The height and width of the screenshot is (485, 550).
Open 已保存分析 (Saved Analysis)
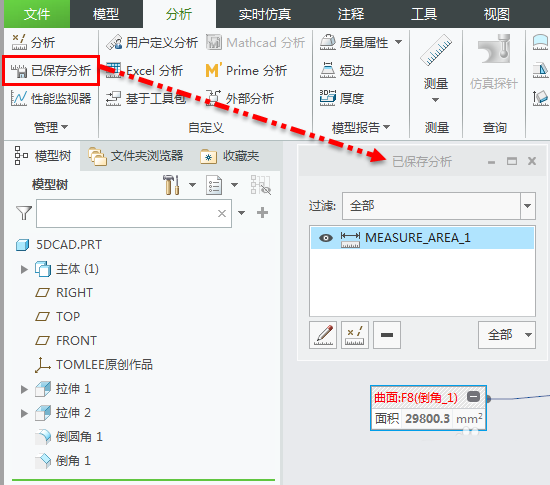point(51,70)
